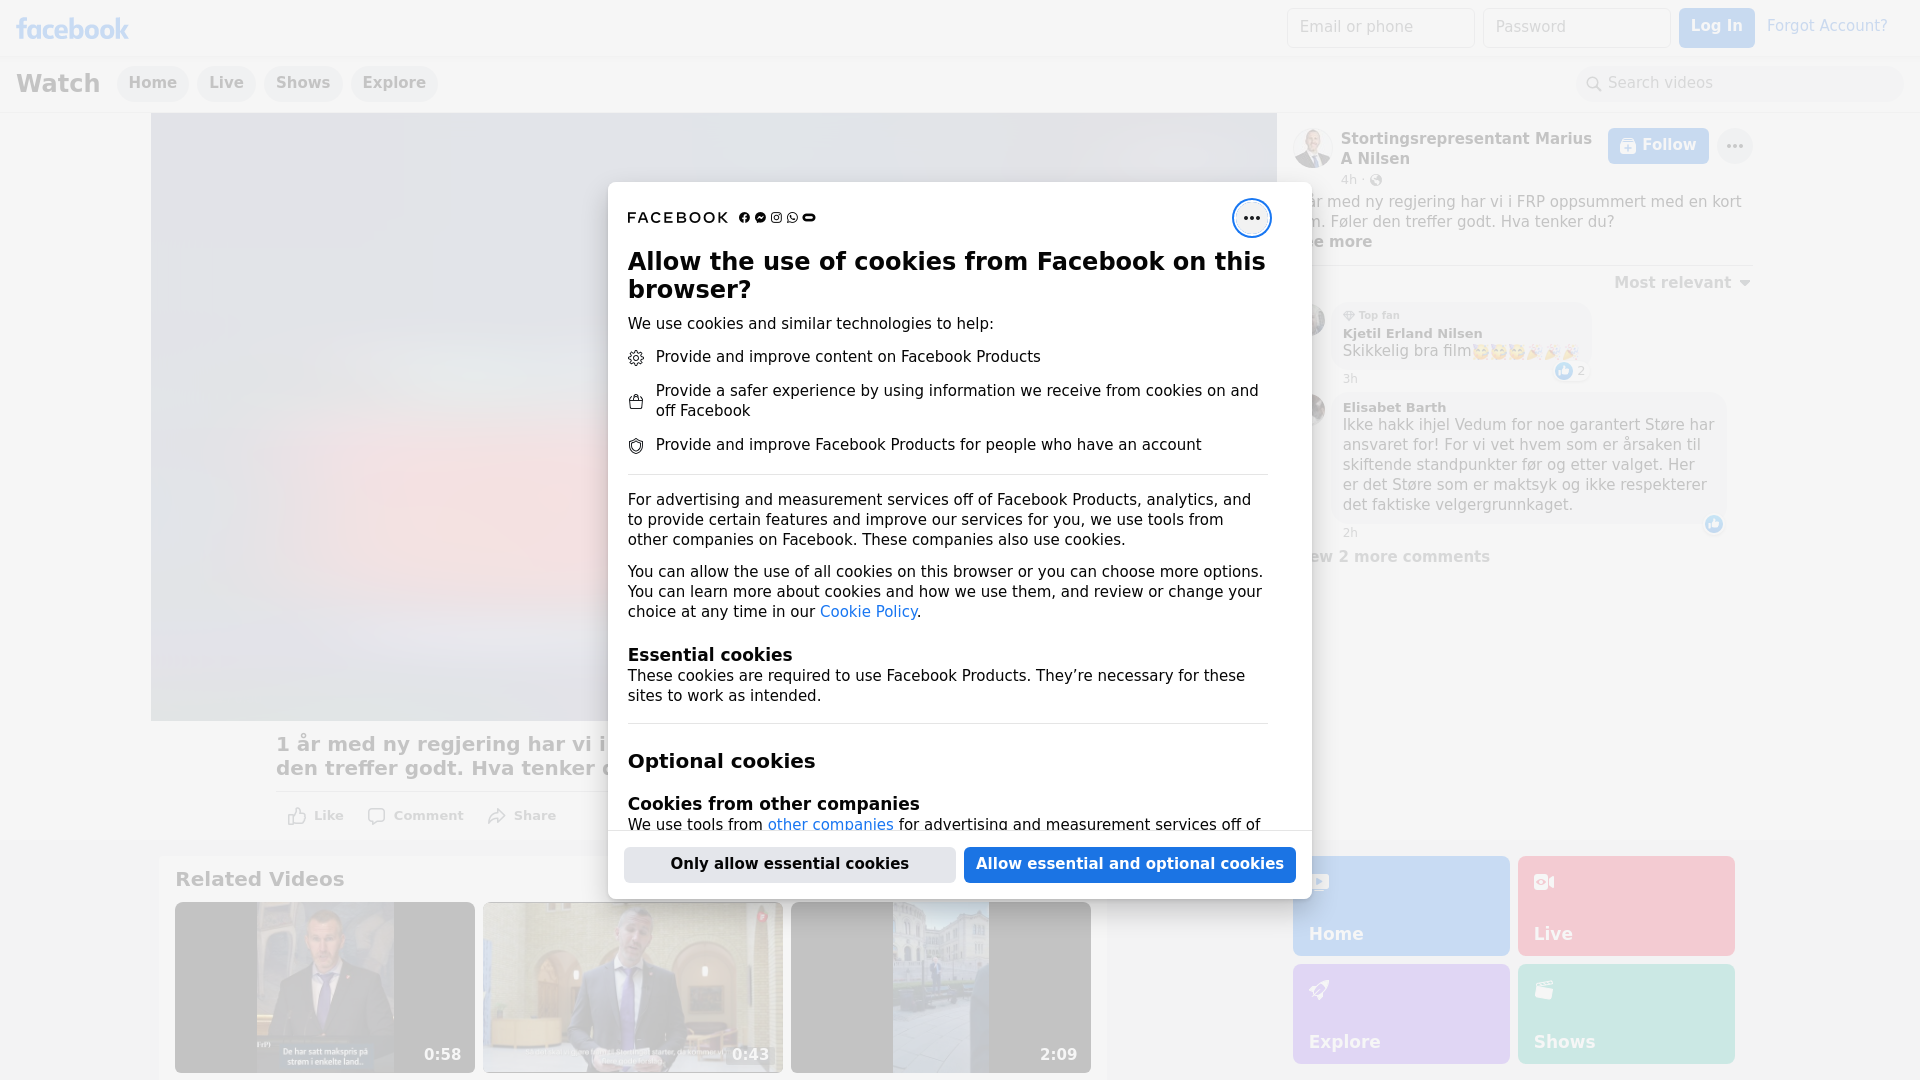
Task: Click the search magnifier icon in Search videos
Action: (1594, 84)
